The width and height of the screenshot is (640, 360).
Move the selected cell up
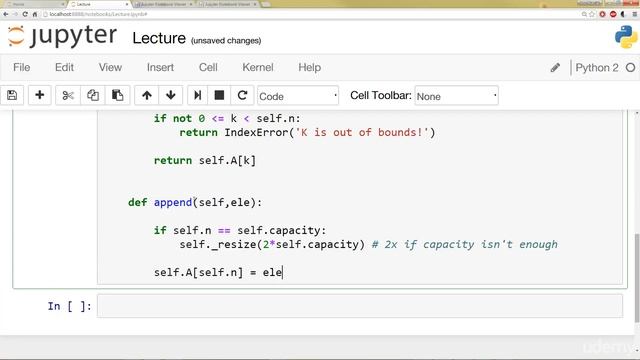pyautogui.click(x=147, y=96)
